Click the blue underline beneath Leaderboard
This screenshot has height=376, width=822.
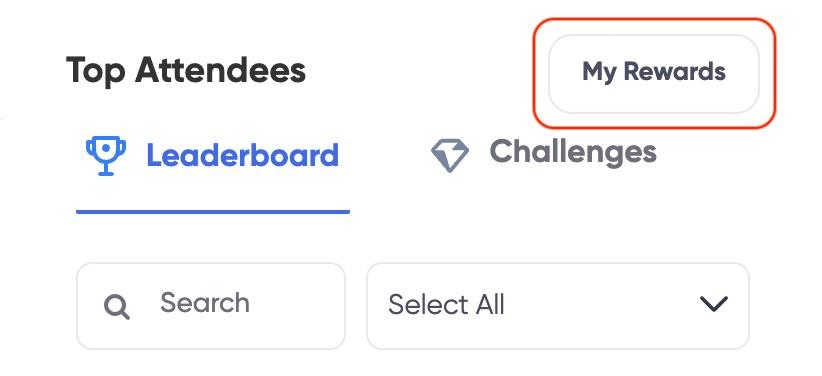pos(213,212)
